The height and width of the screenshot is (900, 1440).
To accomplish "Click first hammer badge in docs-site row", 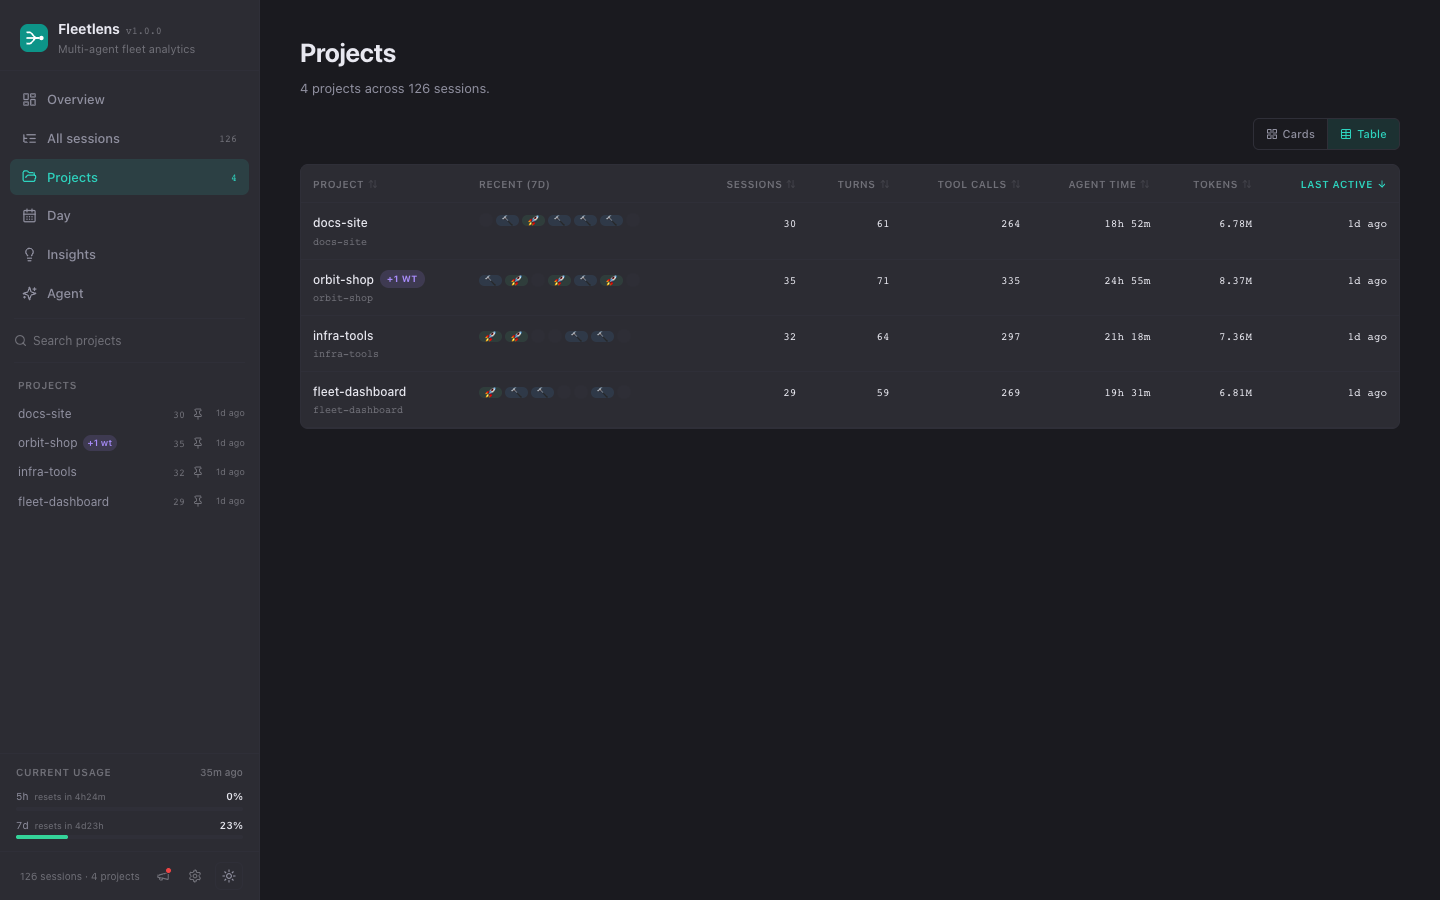I will click(507, 220).
